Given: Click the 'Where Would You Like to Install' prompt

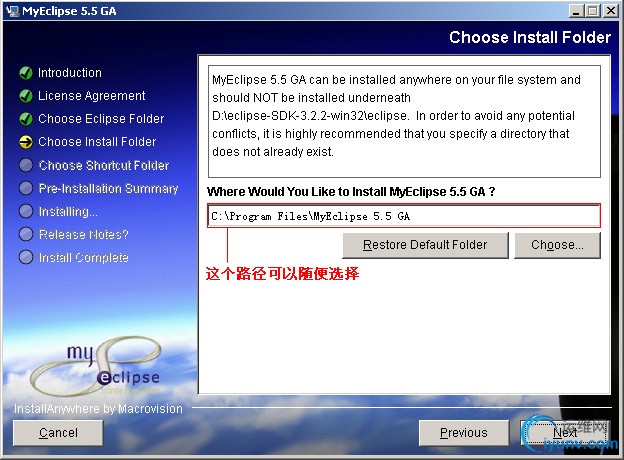Looking at the screenshot, I should click(351, 192).
